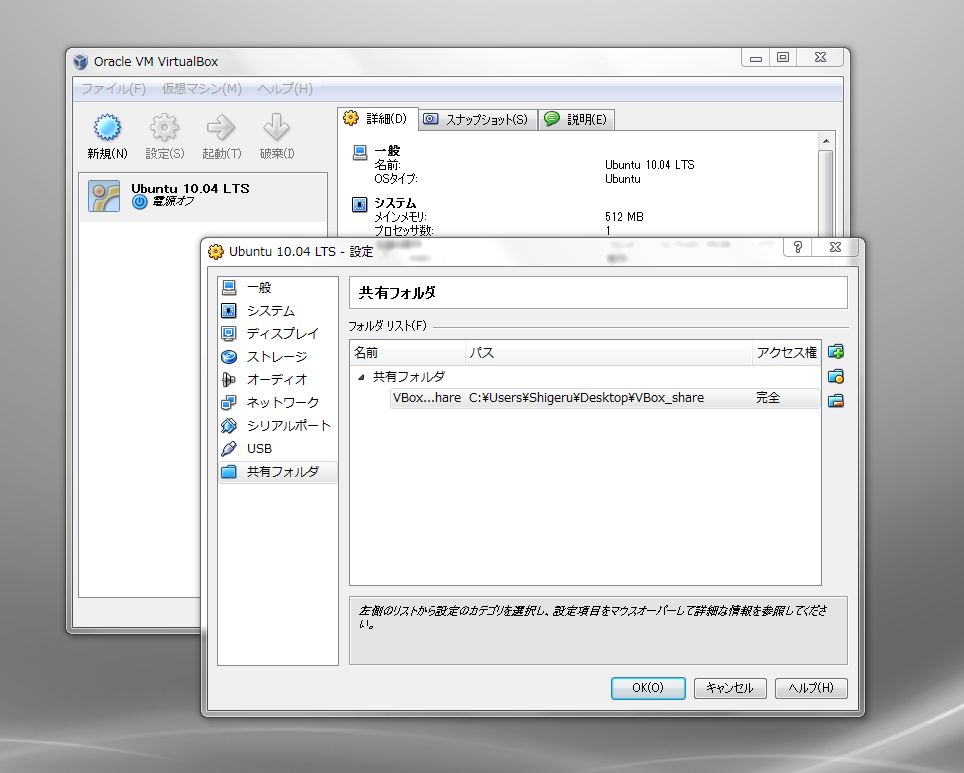The image size is (964, 773).
Task: Collapse the 共有フォルダ tree node
Action: pyautogui.click(x=362, y=377)
